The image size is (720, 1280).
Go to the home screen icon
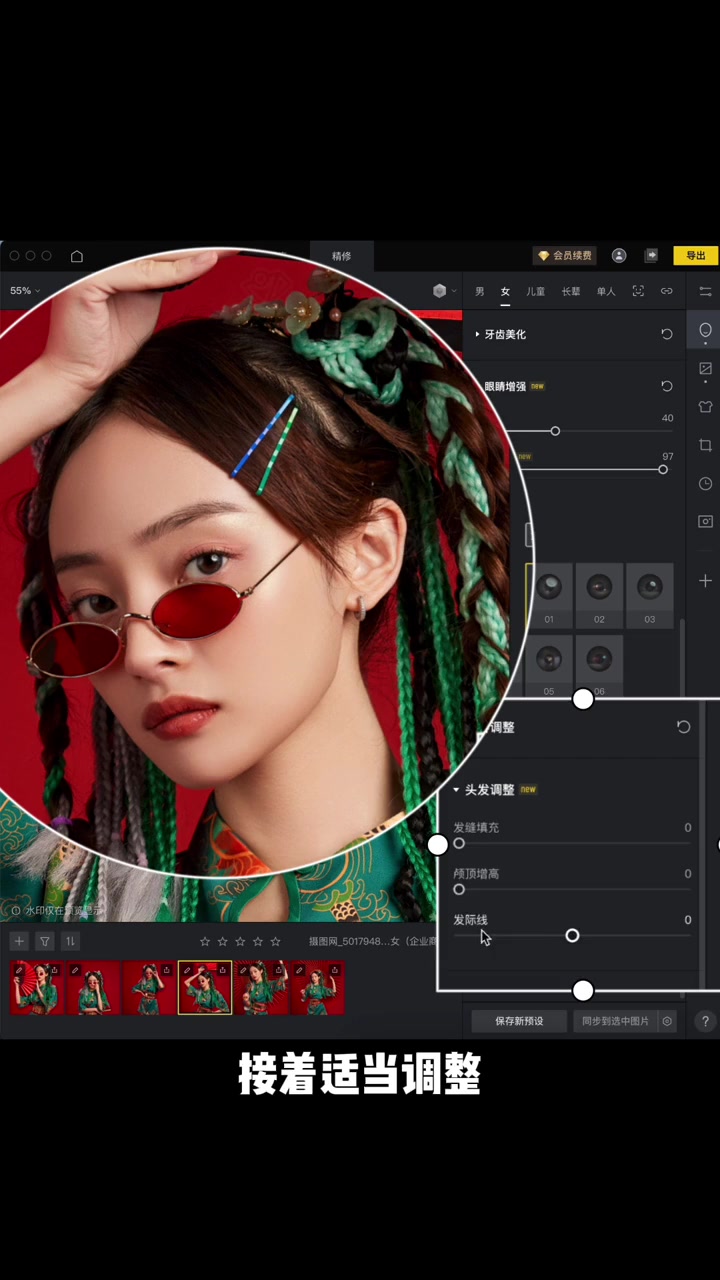(77, 256)
